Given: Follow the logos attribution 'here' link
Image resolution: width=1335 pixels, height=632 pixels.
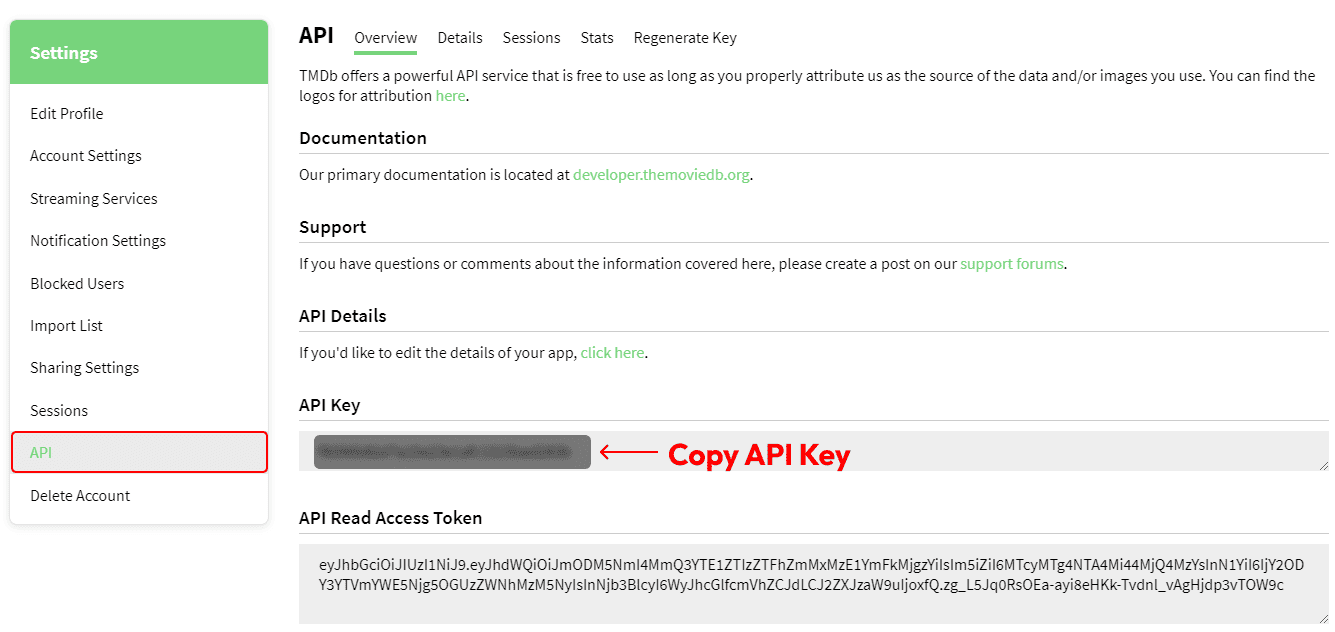Looking at the screenshot, I should click(450, 96).
